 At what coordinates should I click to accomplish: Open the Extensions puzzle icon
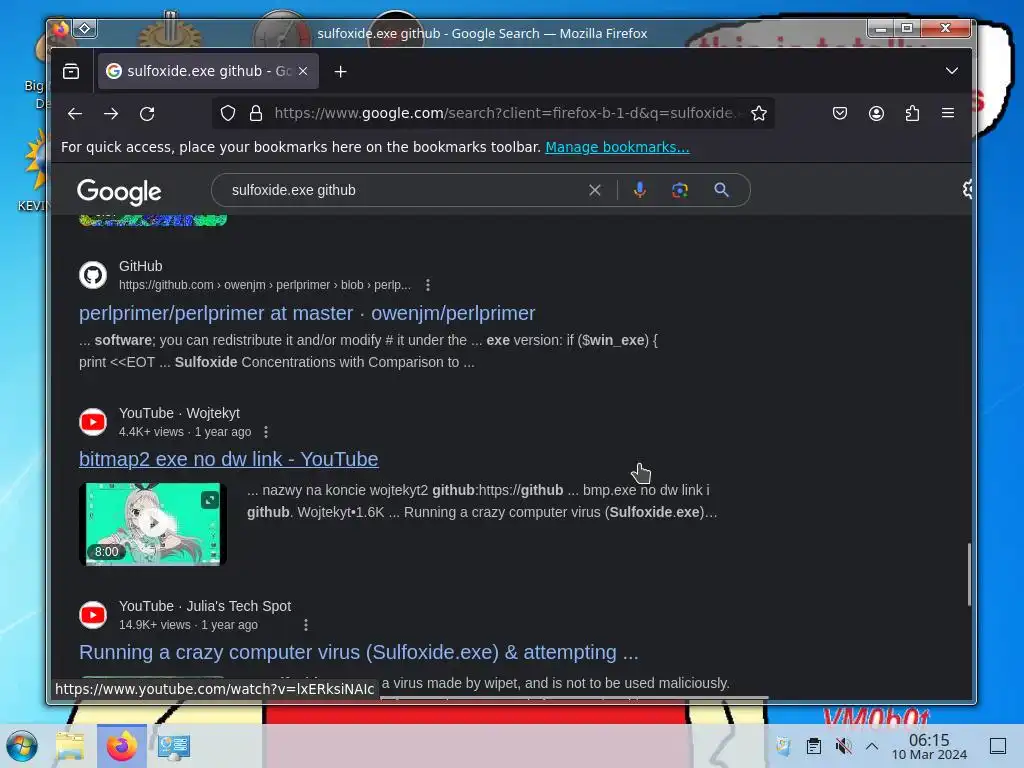912,114
